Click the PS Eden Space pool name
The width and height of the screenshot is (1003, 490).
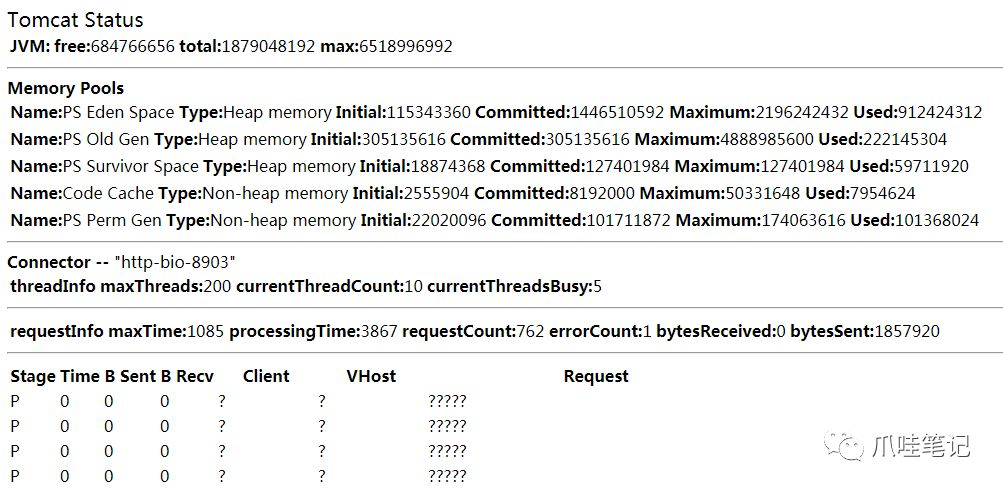pyautogui.click(x=118, y=112)
